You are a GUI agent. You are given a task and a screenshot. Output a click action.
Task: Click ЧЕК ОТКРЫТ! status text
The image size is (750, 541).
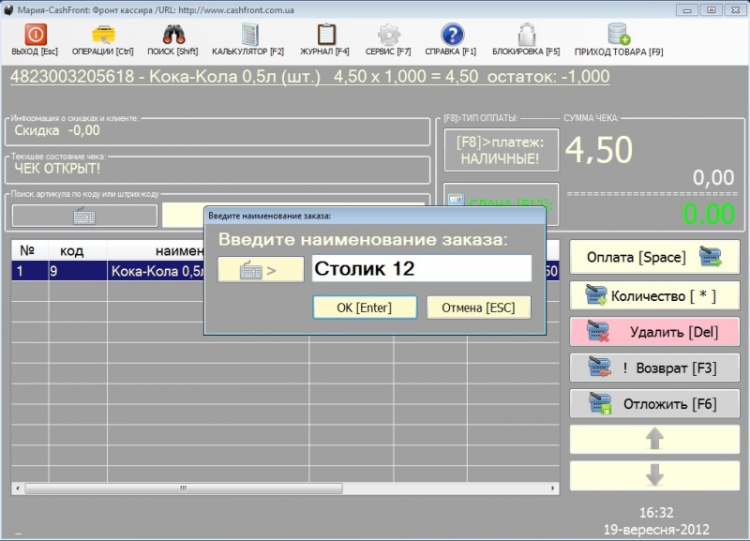[x=57, y=168]
